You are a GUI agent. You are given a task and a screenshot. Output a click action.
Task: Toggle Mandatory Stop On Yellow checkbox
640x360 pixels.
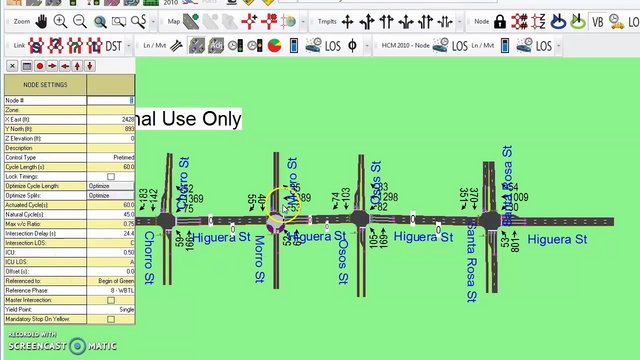pos(111,319)
